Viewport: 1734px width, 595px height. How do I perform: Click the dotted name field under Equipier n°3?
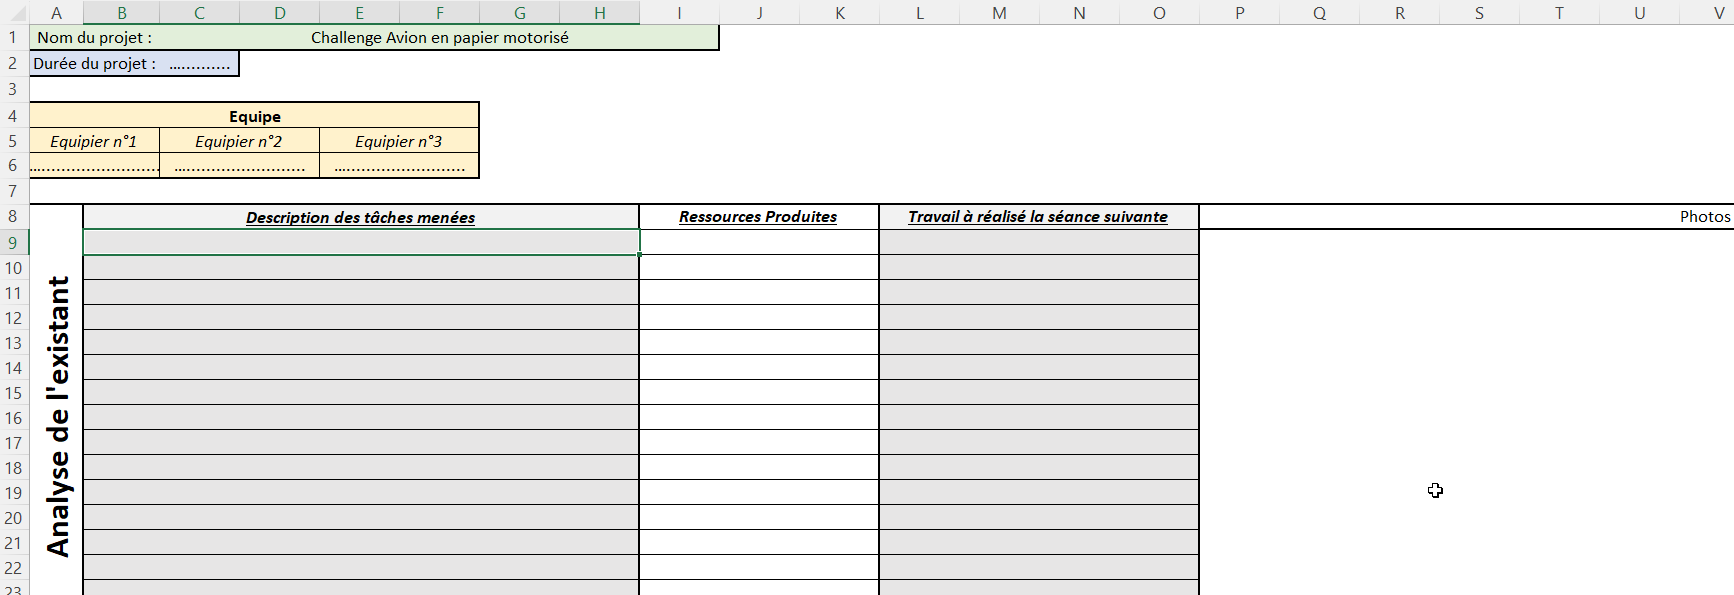(399, 166)
